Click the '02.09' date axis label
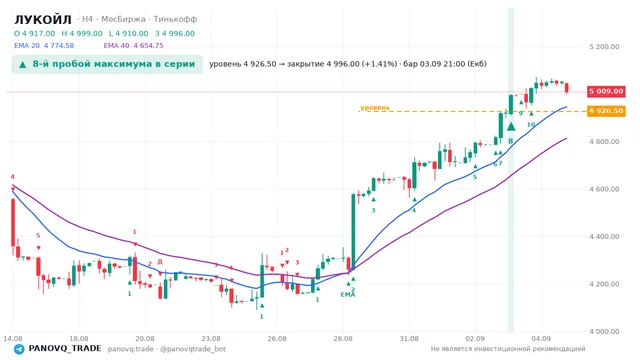Viewport: 640px width, 360px height. click(x=475, y=339)
